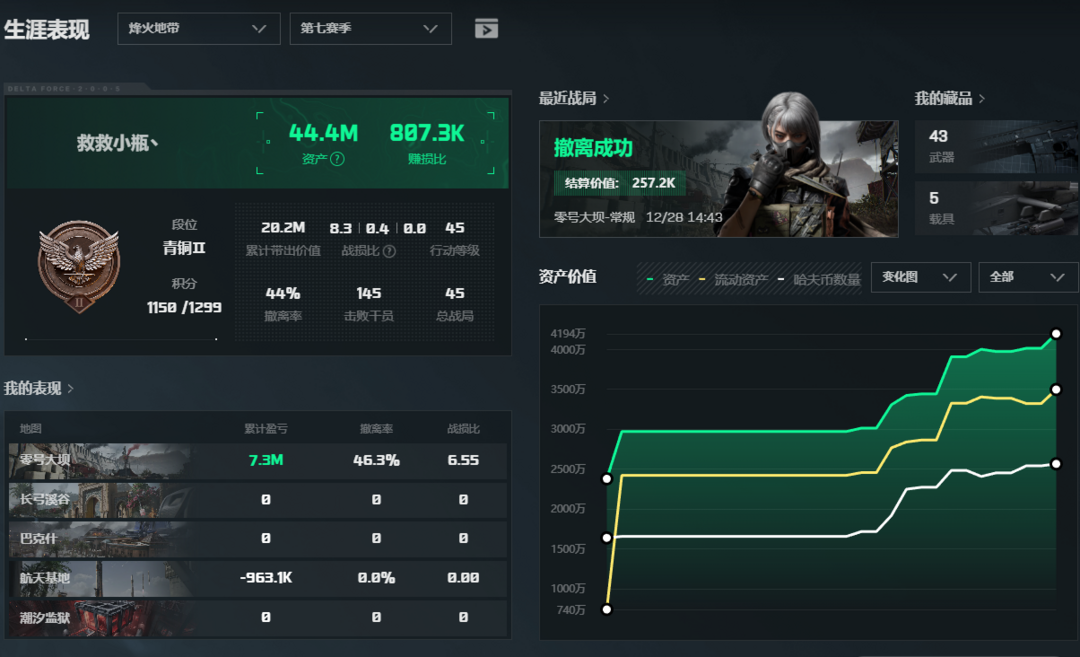Go to 我的藏品 collection page
Image resolution: width=1080 pixels, height=657 pixels.
(x=949, y=98)
